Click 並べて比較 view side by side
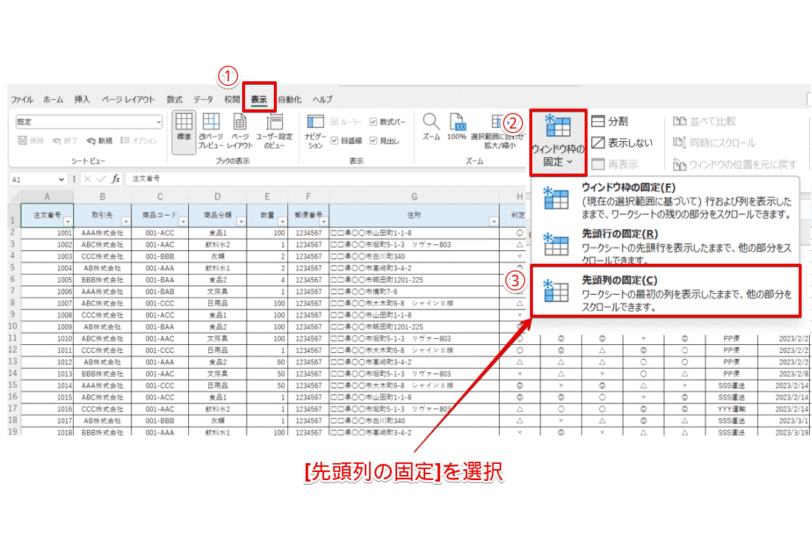This screenshot has width=812, height=554. [x=704, y=121]
